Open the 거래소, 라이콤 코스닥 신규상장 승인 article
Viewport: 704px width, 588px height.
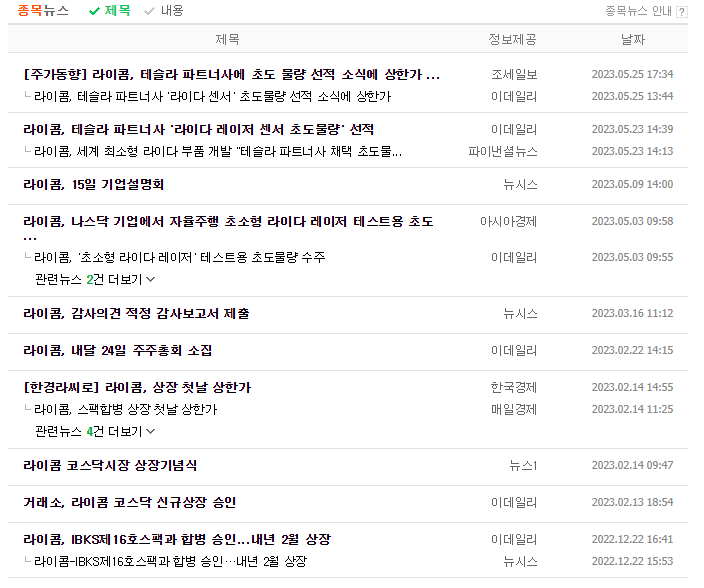(x=129, y=502)
